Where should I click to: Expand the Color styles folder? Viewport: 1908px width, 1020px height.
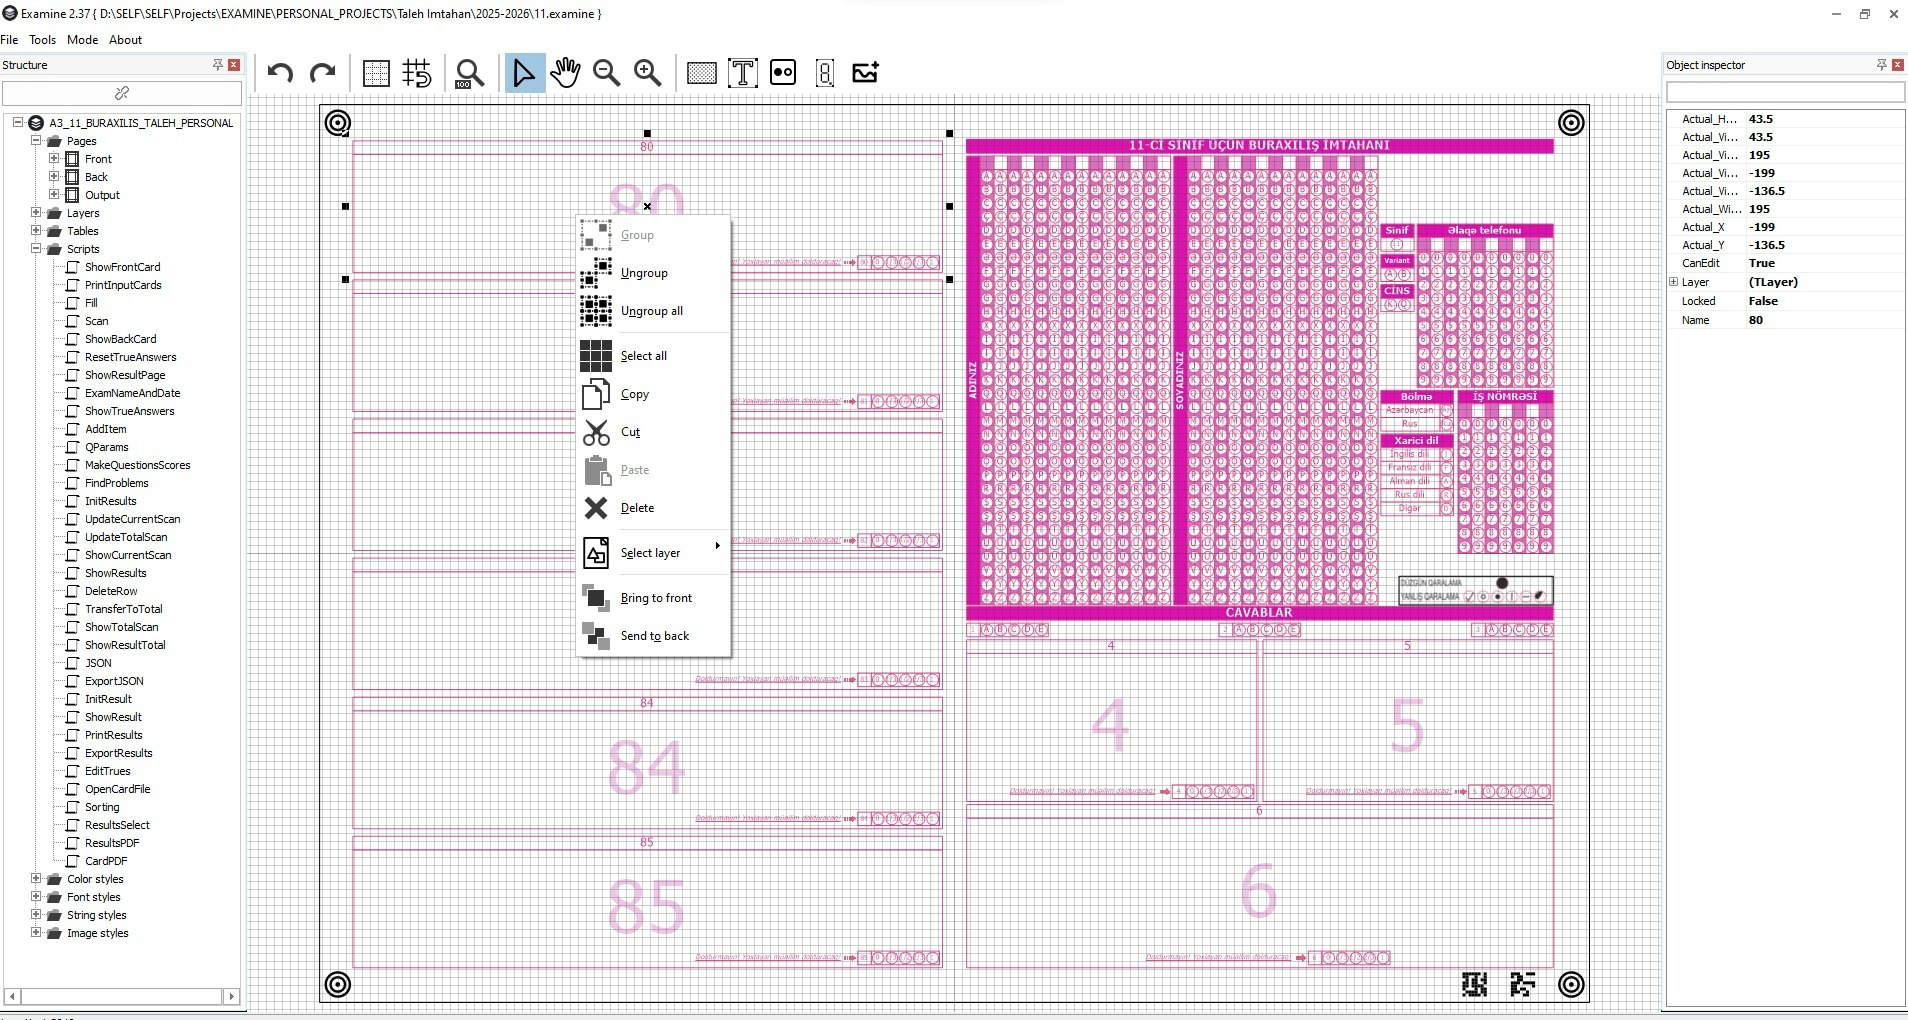tap(36, 879)
